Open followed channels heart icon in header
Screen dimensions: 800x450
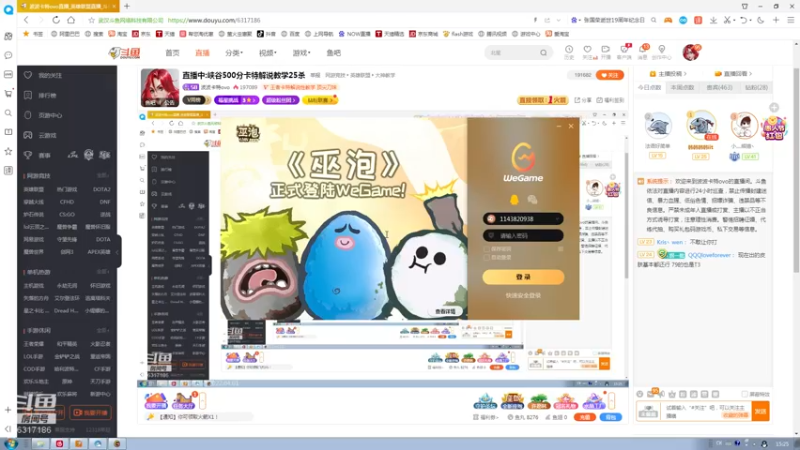coord(587,50)
